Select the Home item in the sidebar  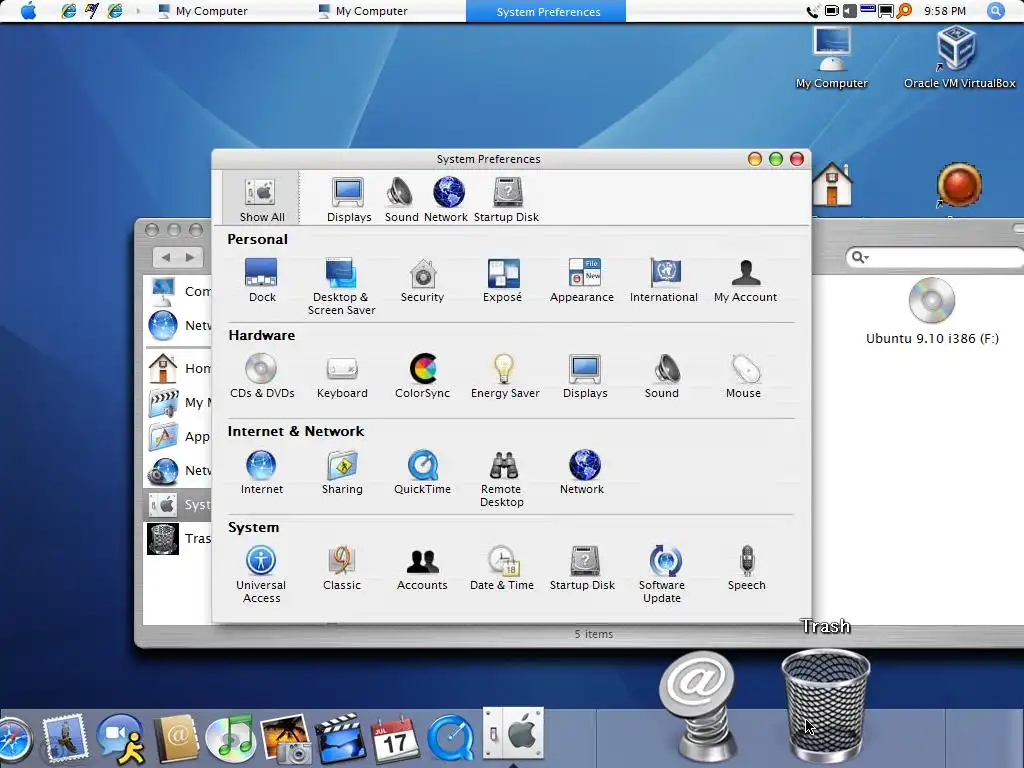[178, 368]
